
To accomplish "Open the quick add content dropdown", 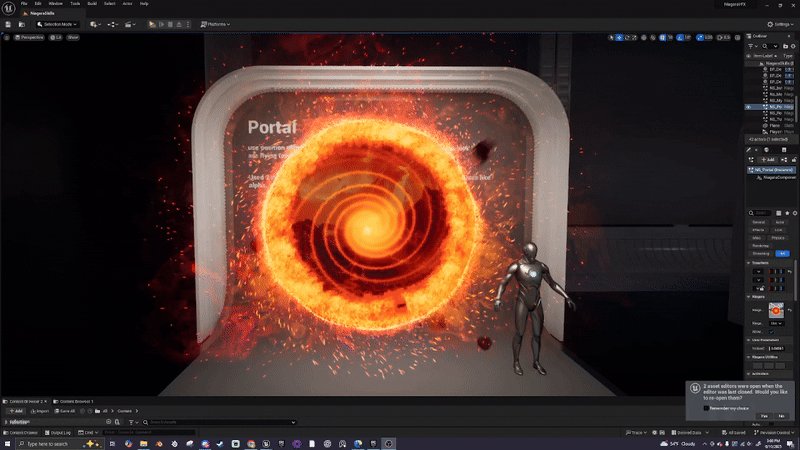I will click(95, 24).
